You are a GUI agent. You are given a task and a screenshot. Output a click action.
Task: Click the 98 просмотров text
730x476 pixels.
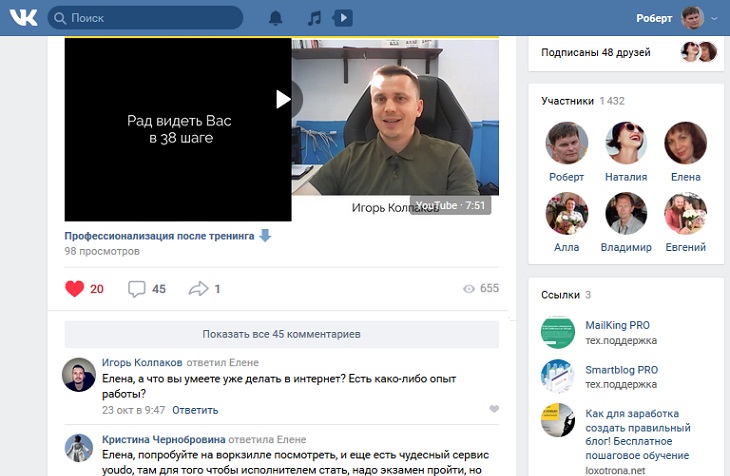102,251
